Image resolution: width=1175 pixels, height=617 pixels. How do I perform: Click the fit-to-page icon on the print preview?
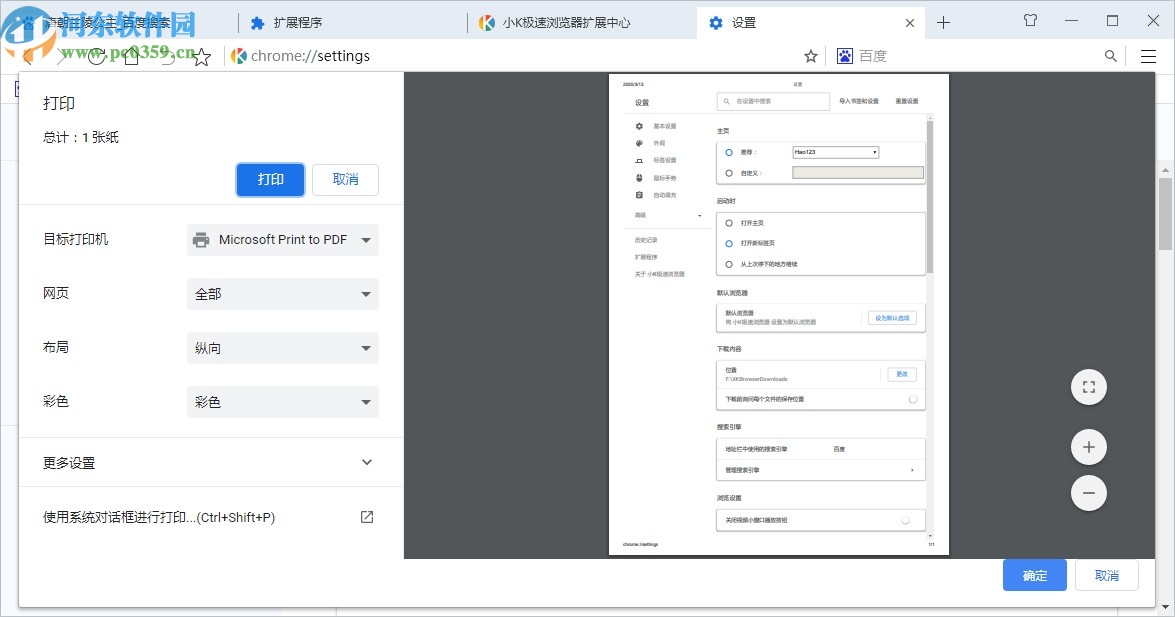[1089, 387]
